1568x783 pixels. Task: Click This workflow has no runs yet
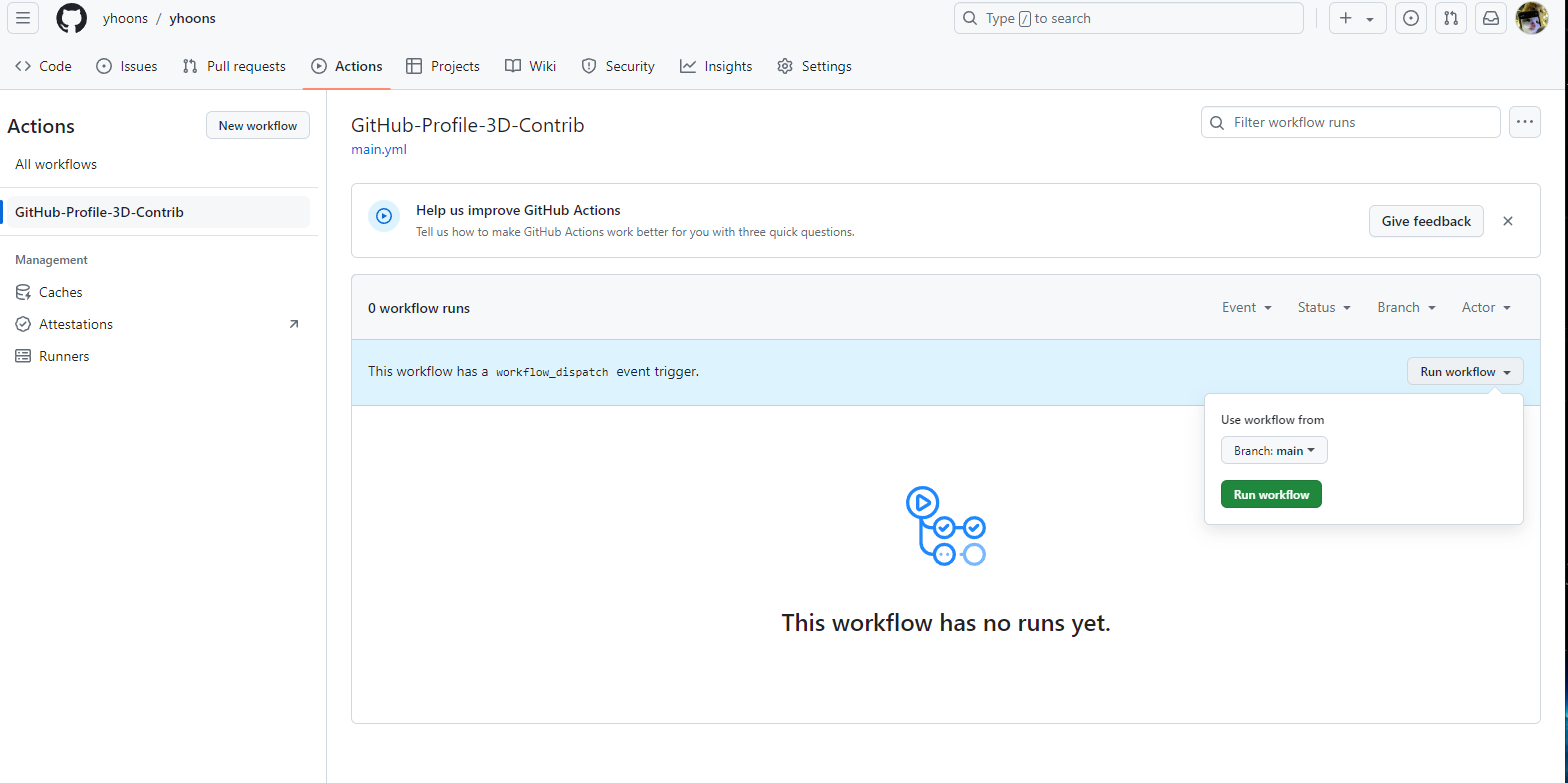tap(946, 623)
